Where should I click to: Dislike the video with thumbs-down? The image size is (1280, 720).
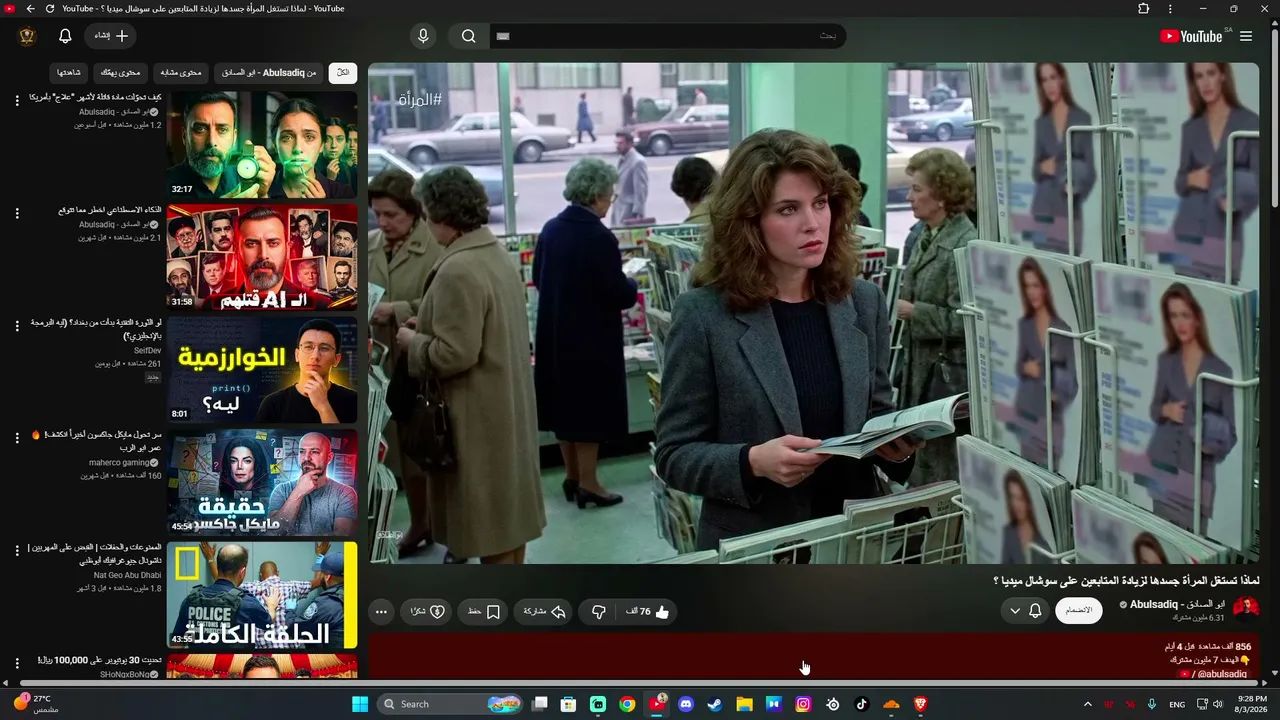(x=599, y=612)
